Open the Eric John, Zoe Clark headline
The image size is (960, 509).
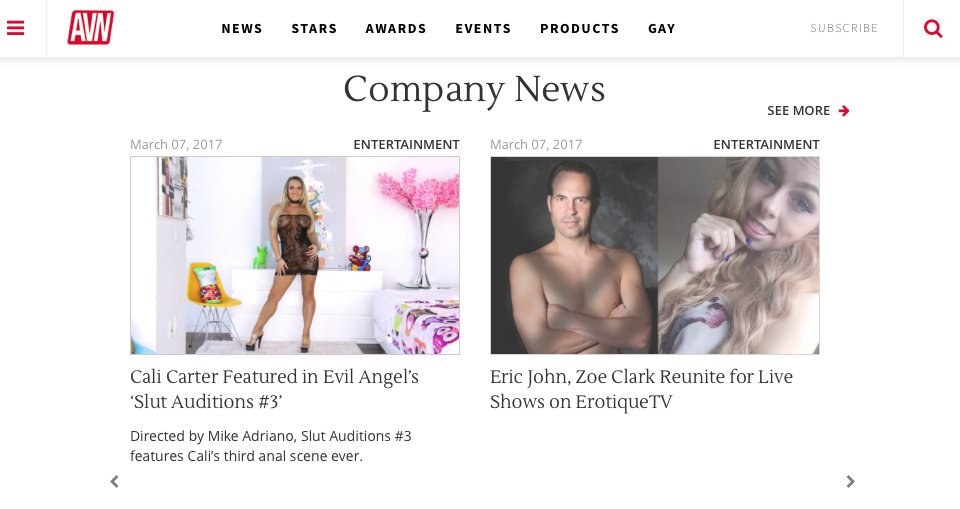click(641, 389)
